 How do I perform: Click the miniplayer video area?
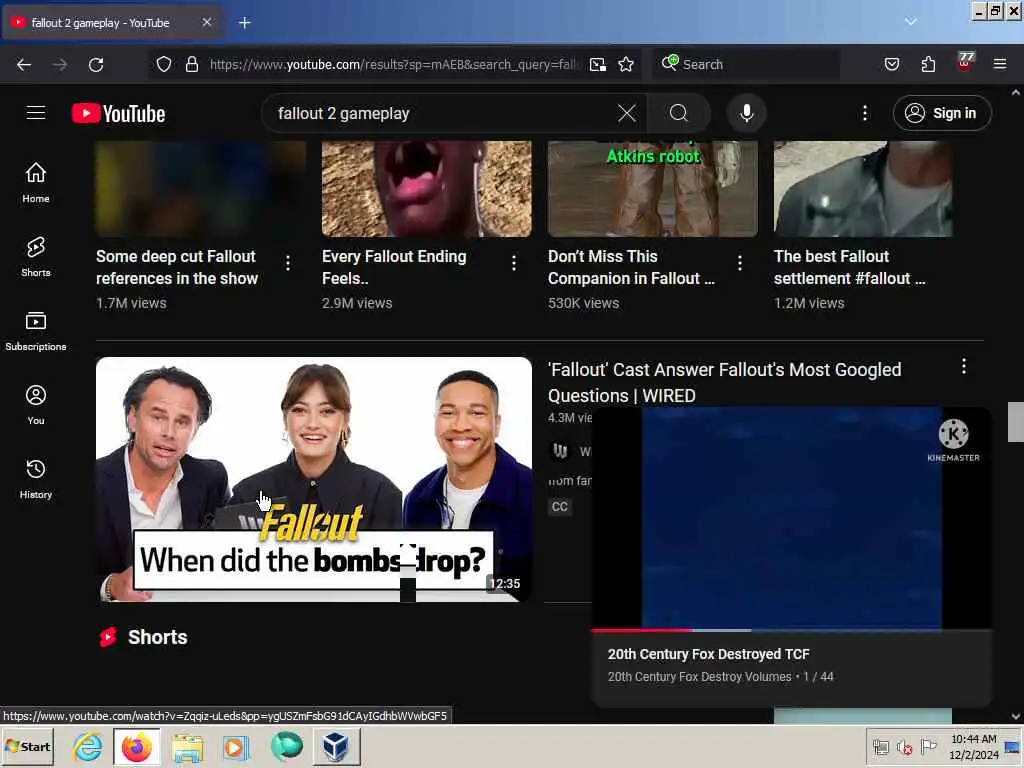pos(792,518)
